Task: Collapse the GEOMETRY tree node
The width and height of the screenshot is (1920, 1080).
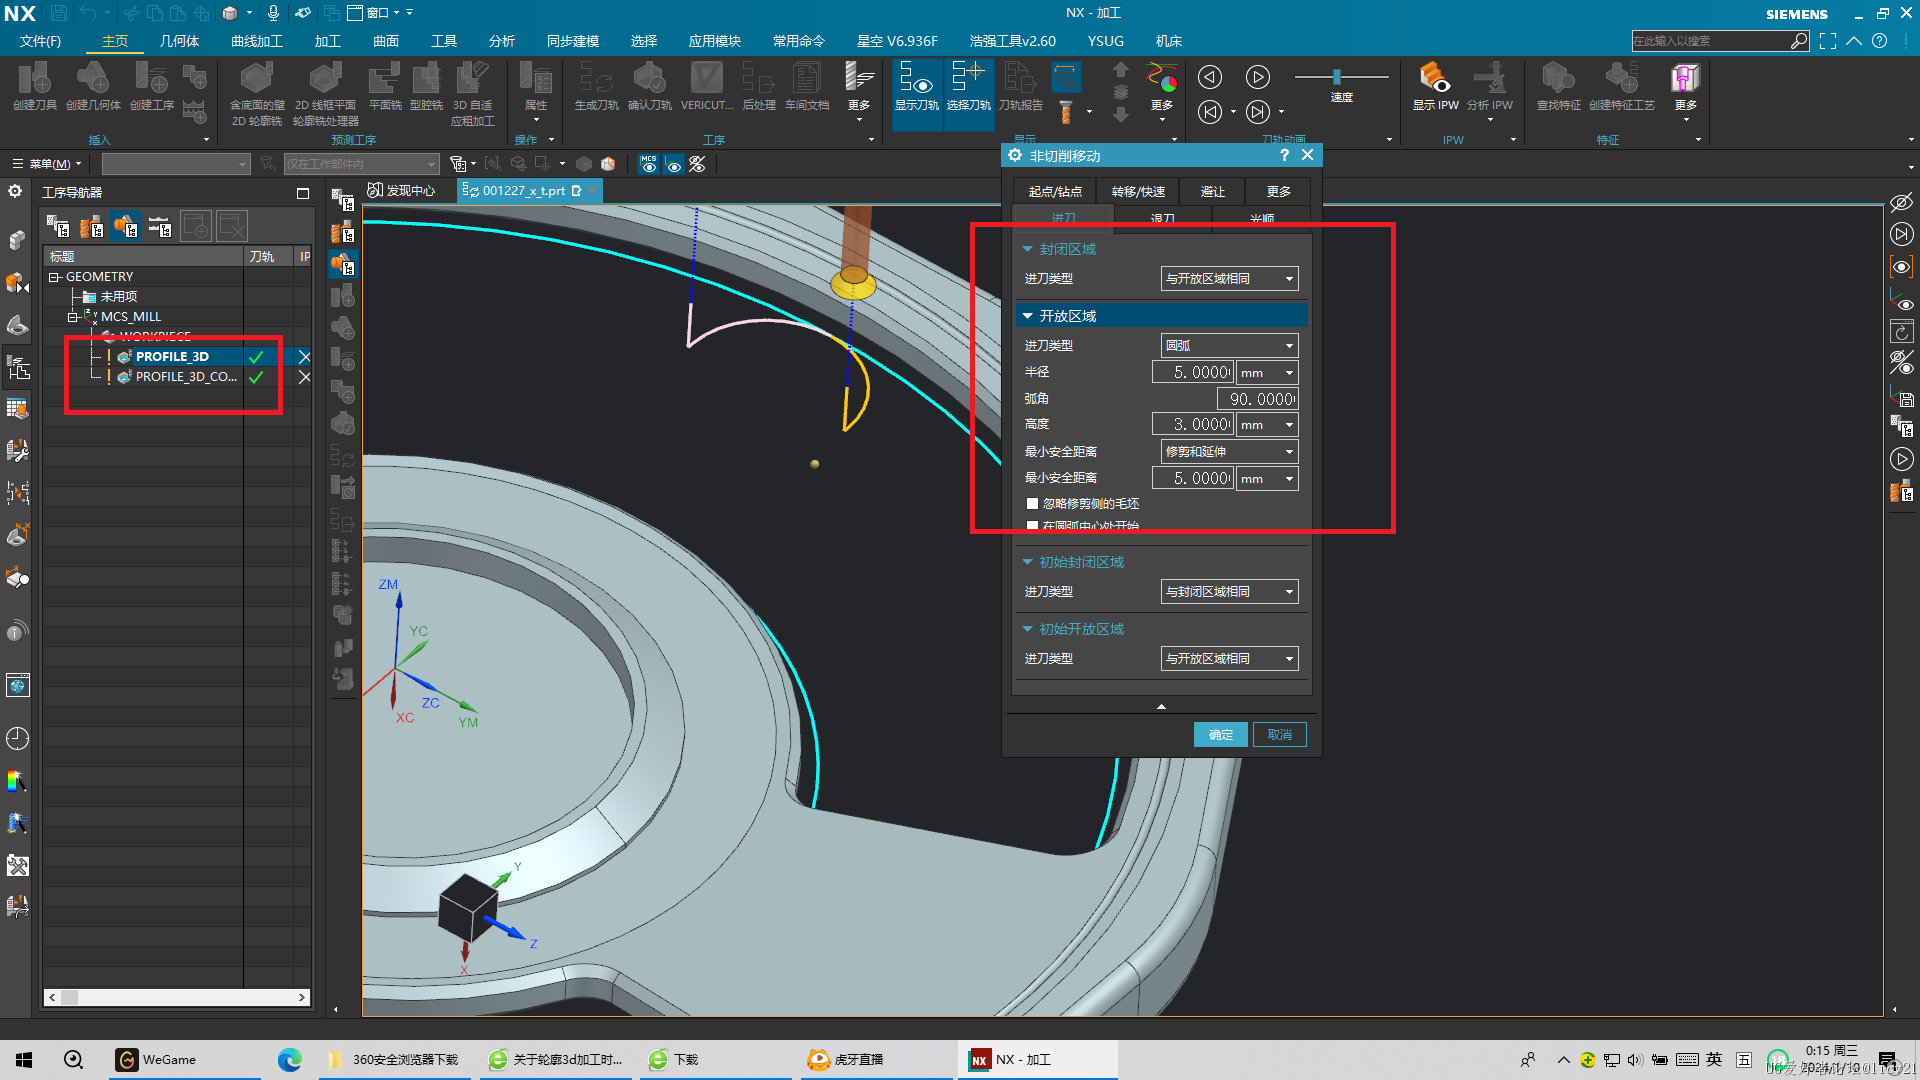Action: pos(55,277)
